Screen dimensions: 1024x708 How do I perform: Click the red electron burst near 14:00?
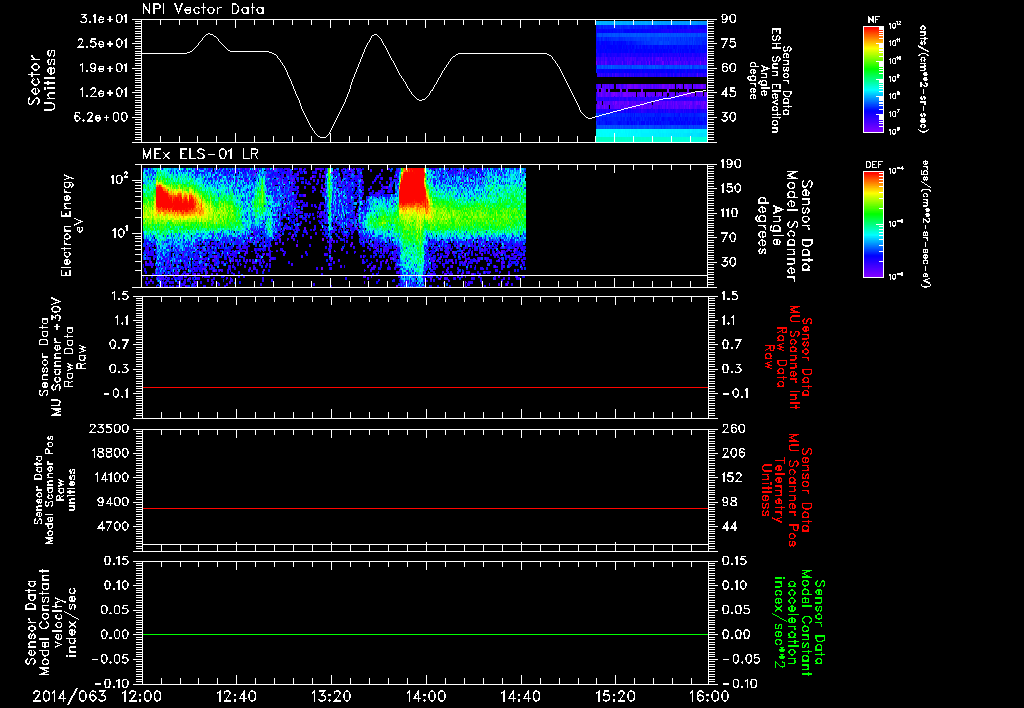(412, 188)
